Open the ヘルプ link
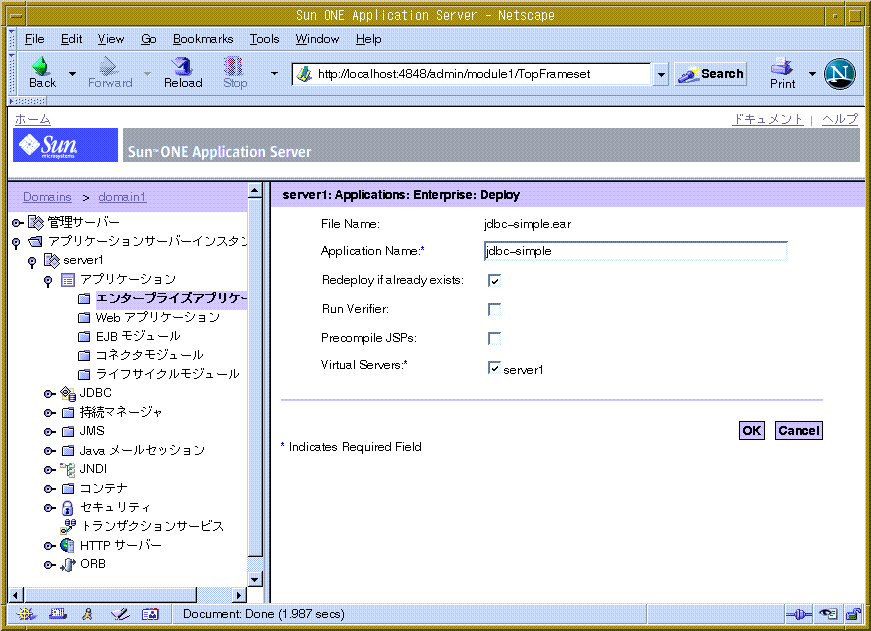This screenshot has width=871, height=631. coord(840,119)
